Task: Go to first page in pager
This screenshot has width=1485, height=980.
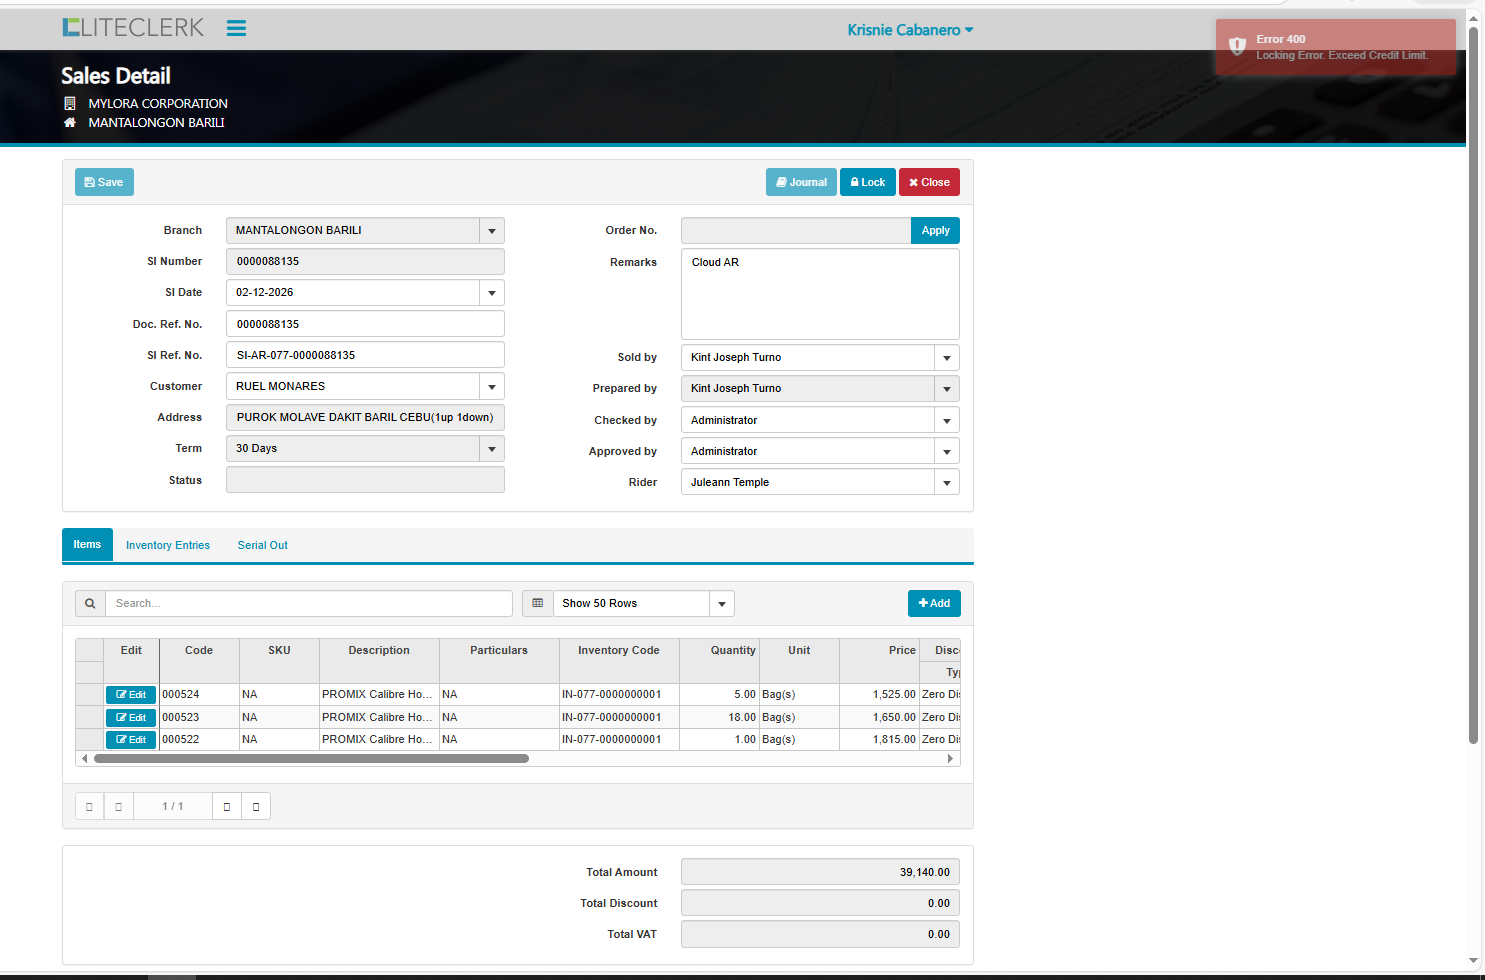Action: pyautogui.click(x=89, y=806)
